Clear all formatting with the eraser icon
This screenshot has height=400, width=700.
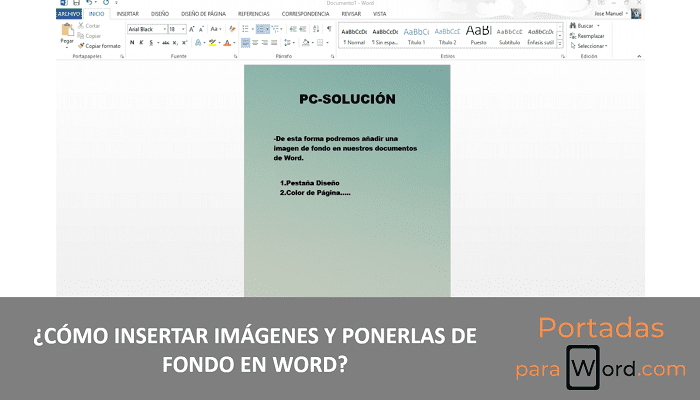tap(232, 29)
